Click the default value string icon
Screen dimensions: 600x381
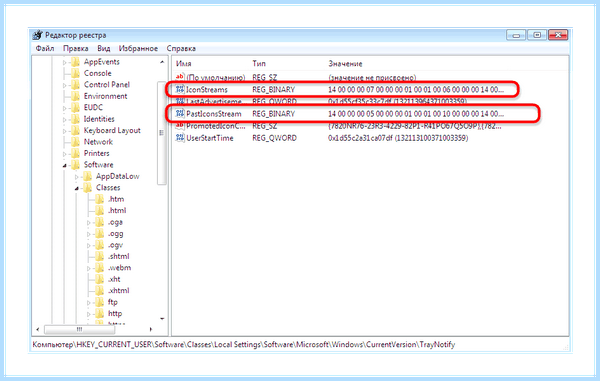pyautogui.click(x=180, y=77)
